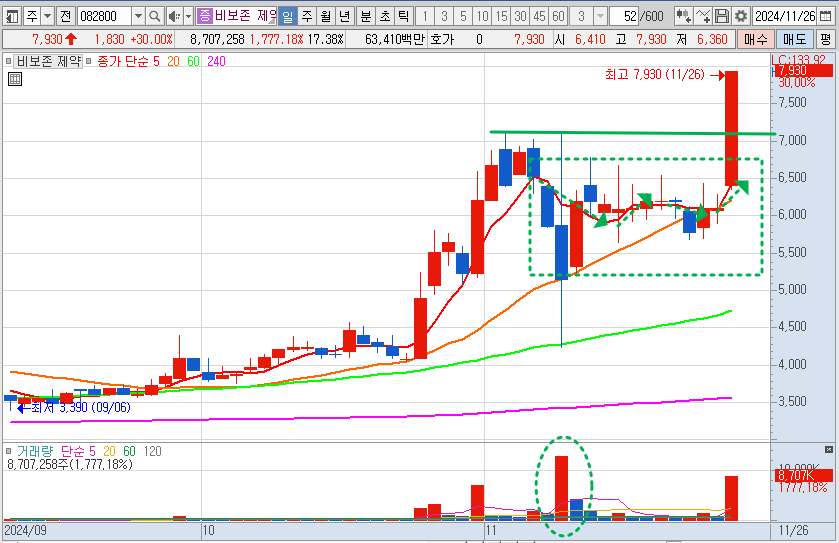Choose the 1 interval button
This screenshot has height=543, width=839.
[x=425, y=17]
